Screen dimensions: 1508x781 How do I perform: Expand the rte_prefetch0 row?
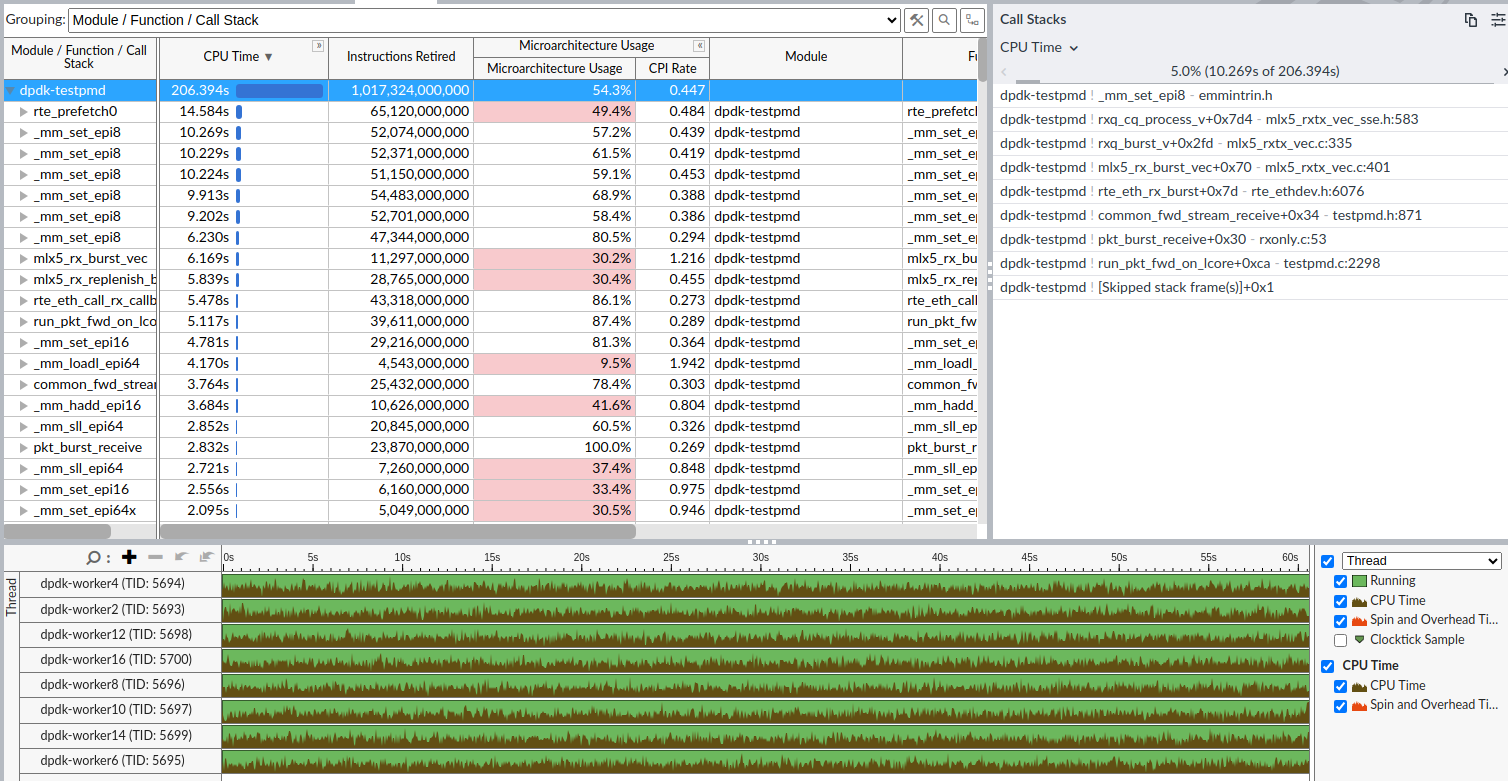point(24,111)
